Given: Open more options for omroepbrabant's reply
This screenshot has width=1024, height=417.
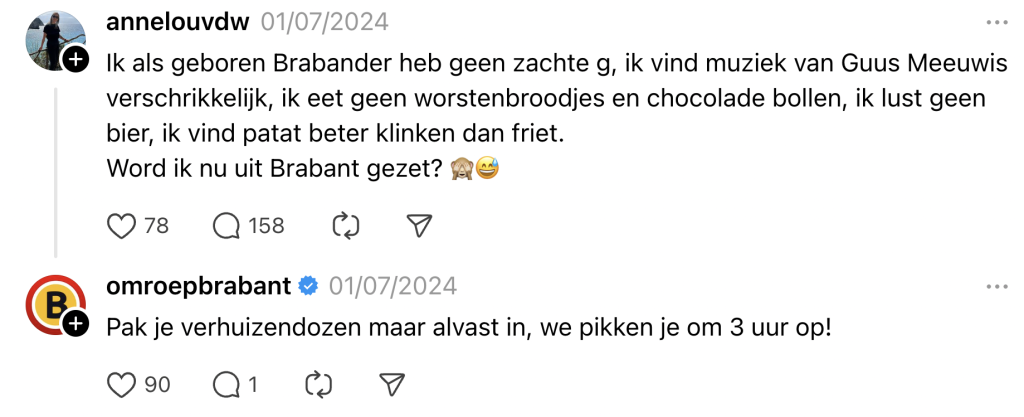Looking at the screenshot, I should (x=997, y=286).
